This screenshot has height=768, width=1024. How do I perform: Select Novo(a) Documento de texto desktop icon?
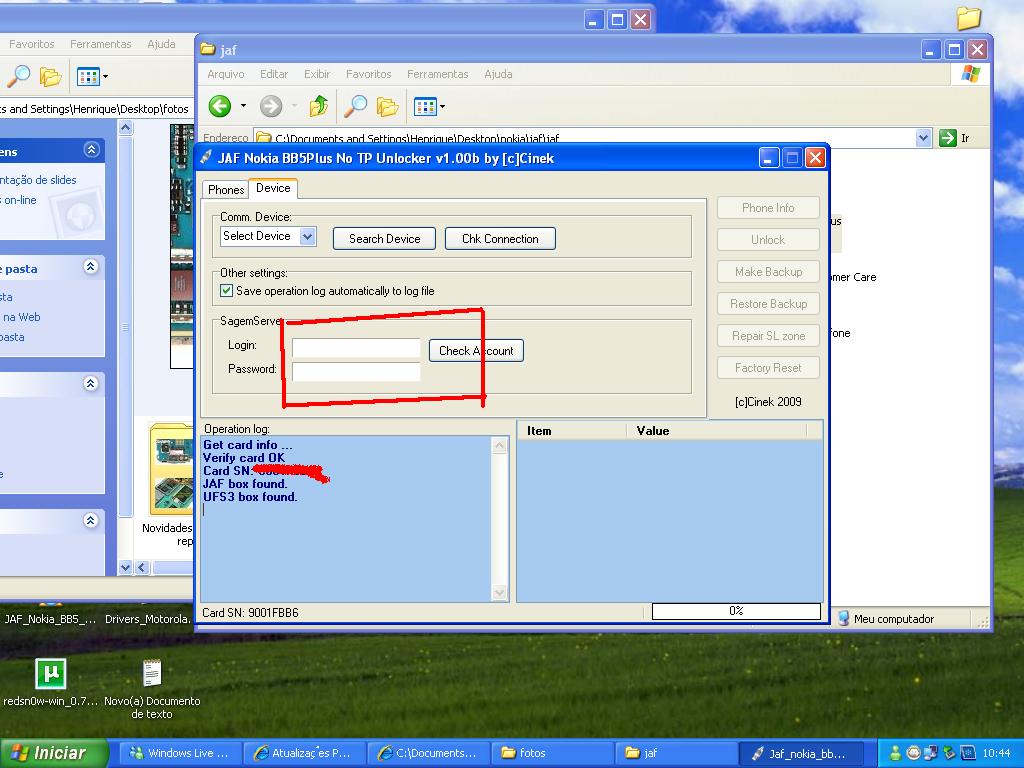(152, 673)
